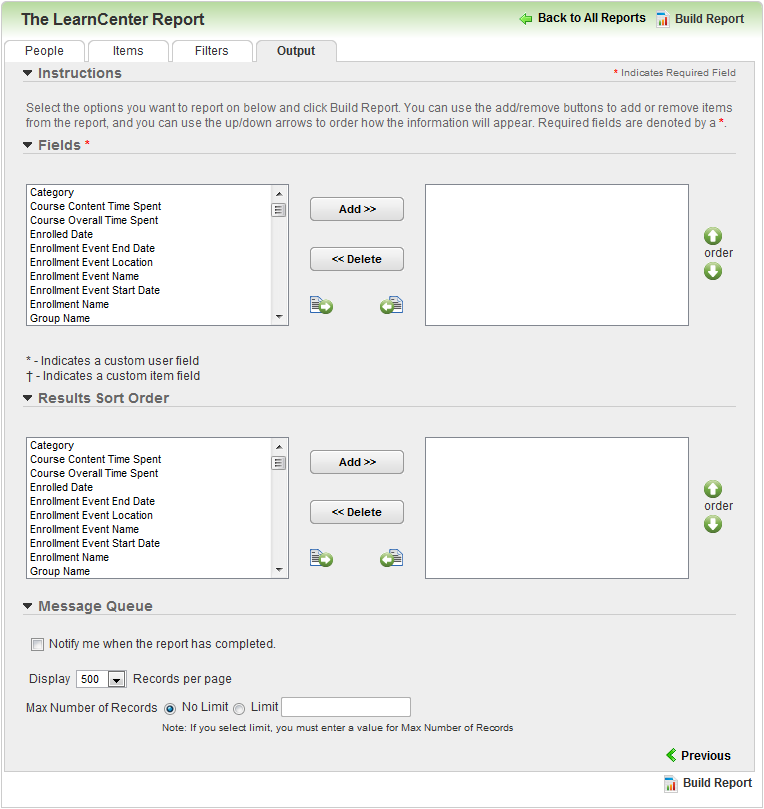Enable Notify me when report has completed
This screenshot has height=809, width=764.
point(37,644)
